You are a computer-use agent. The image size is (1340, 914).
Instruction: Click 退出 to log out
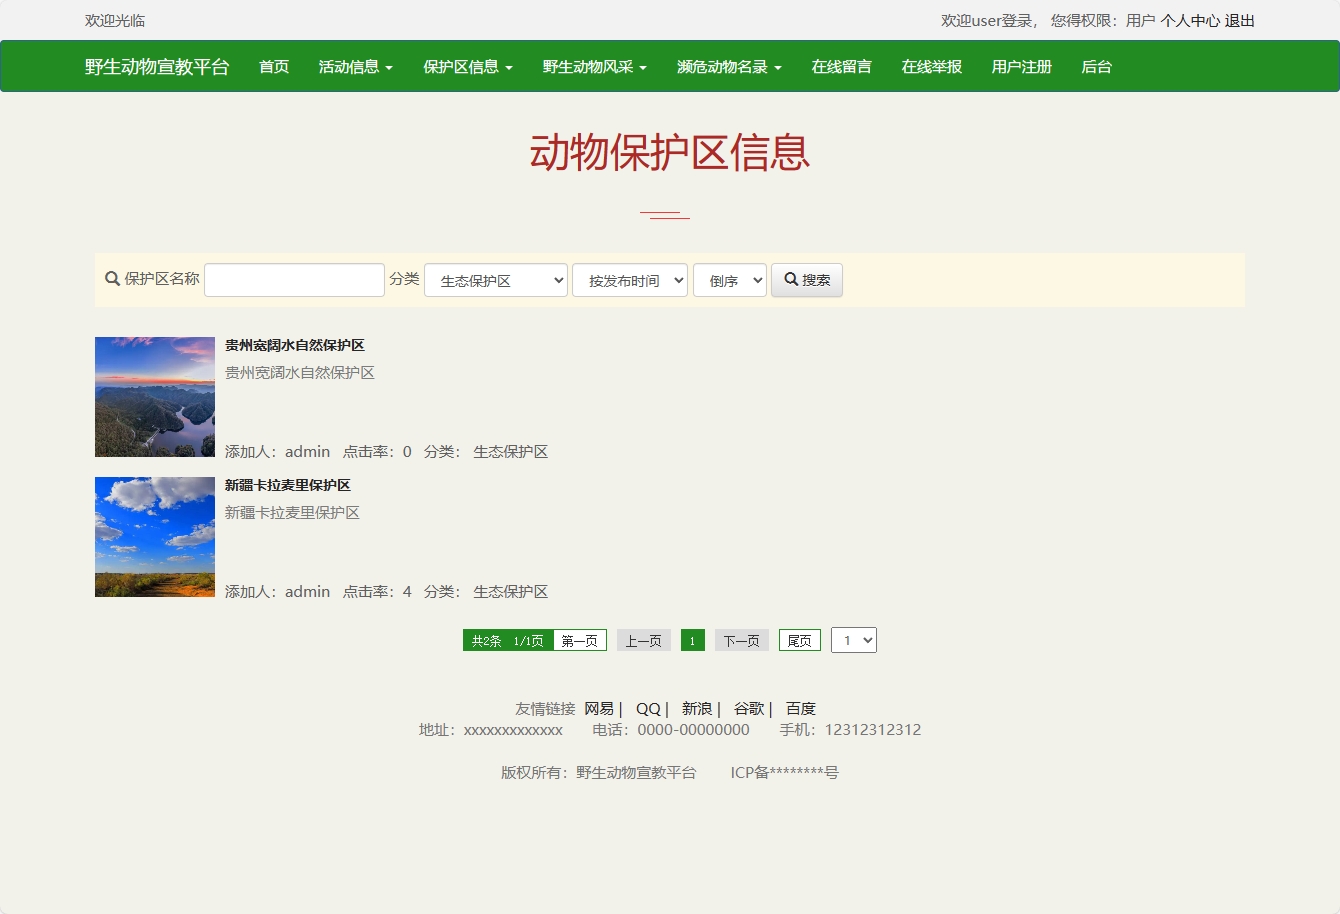click(x=1241, y=20)
